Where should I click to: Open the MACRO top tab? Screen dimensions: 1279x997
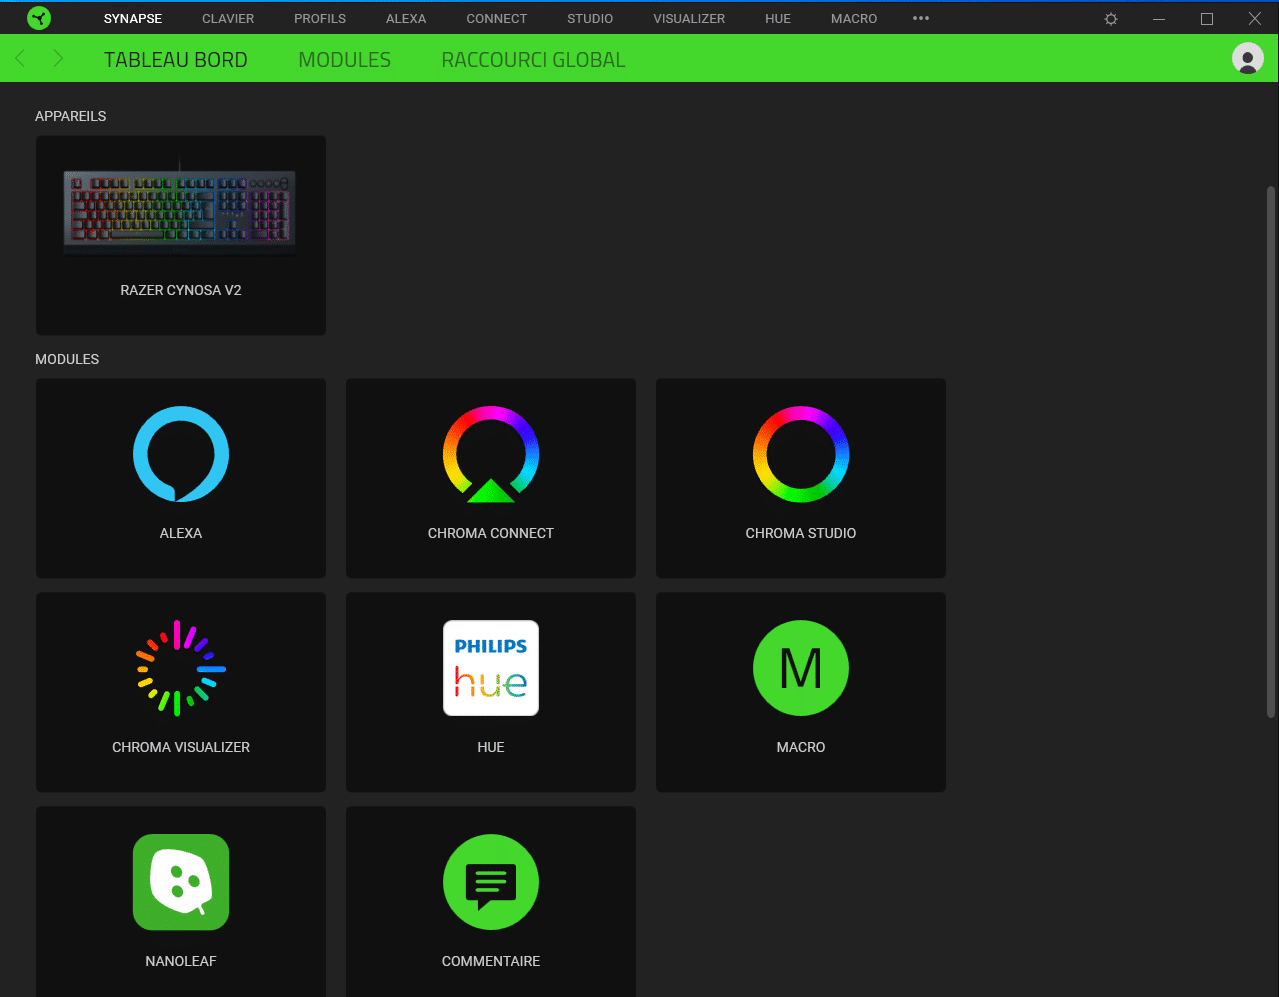click(x=854, y=19)
